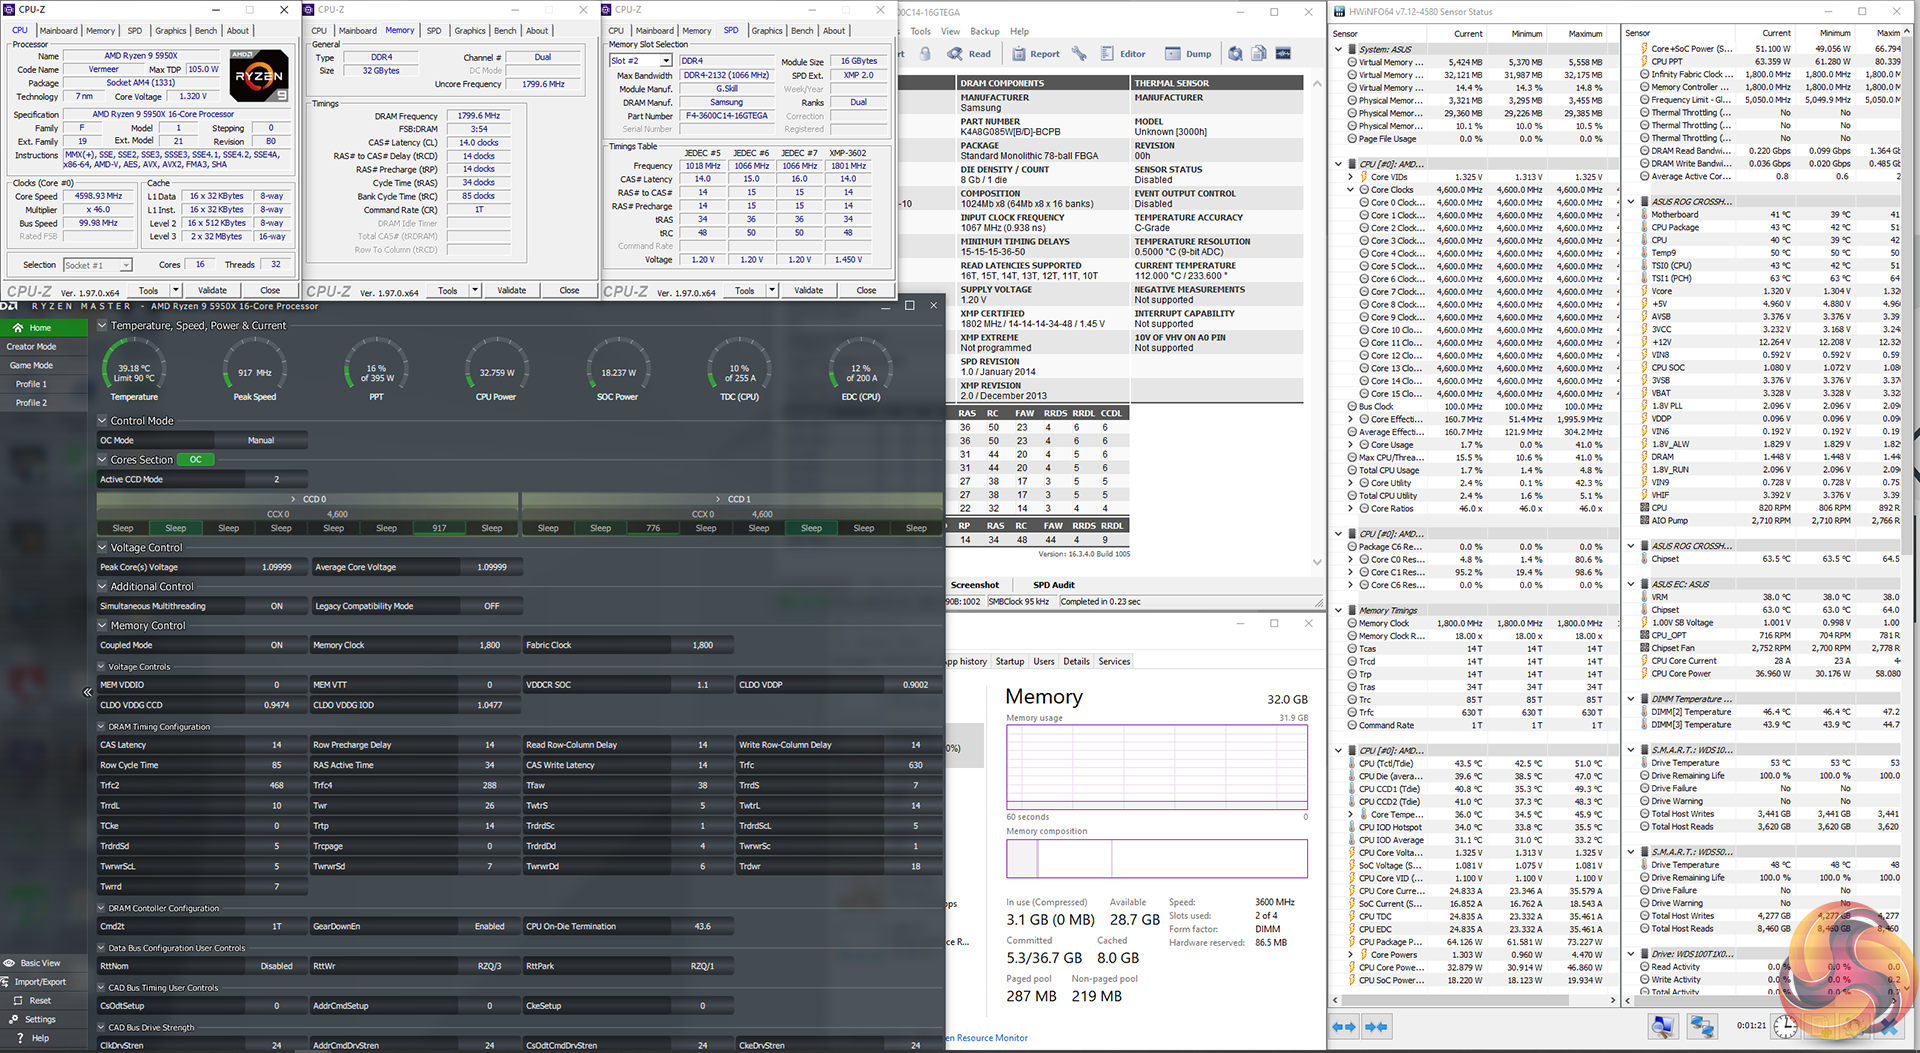Click HWiNFO expand columns arrows icon
1920x1053 pixels.
click(x=1344, y=1026)
